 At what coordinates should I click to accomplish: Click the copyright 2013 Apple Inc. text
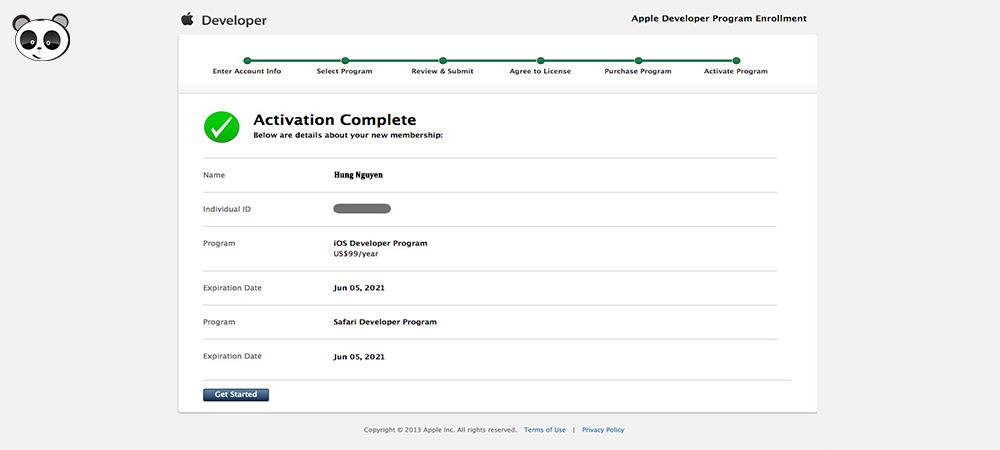coord(440,430)
